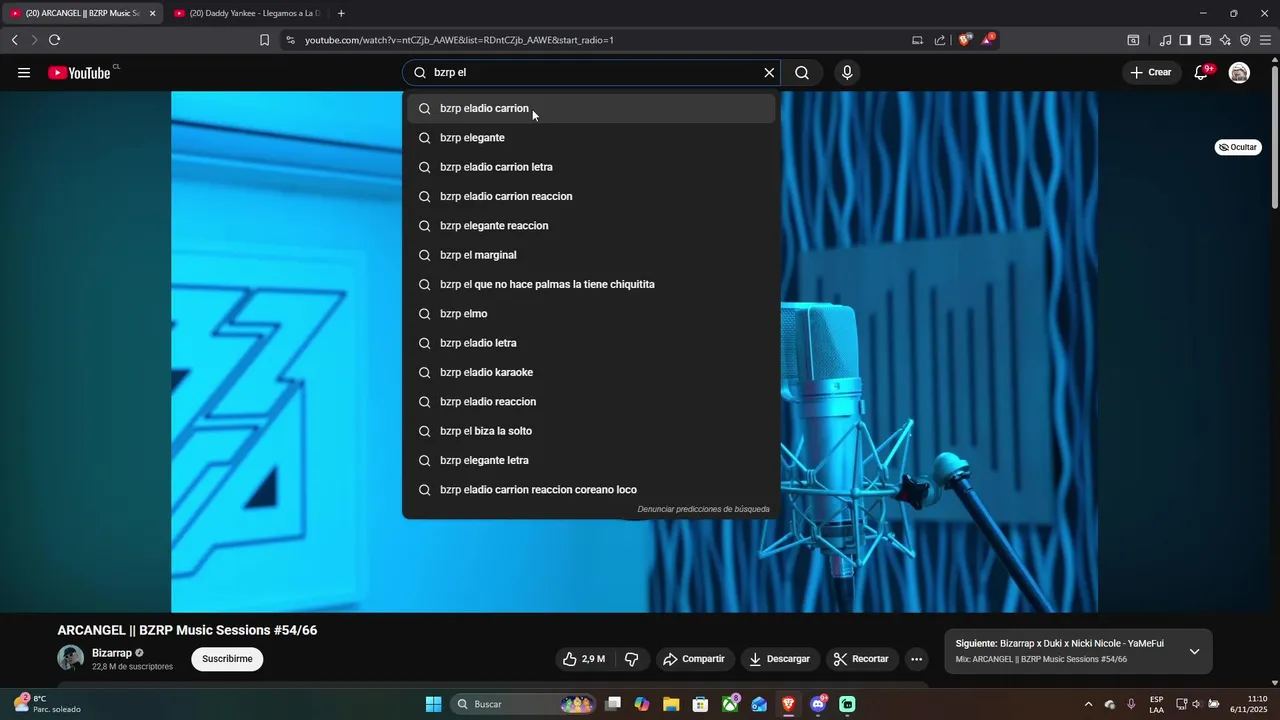Choose 'bzrp eladio reaccion' suggestion

click(591, 402)
